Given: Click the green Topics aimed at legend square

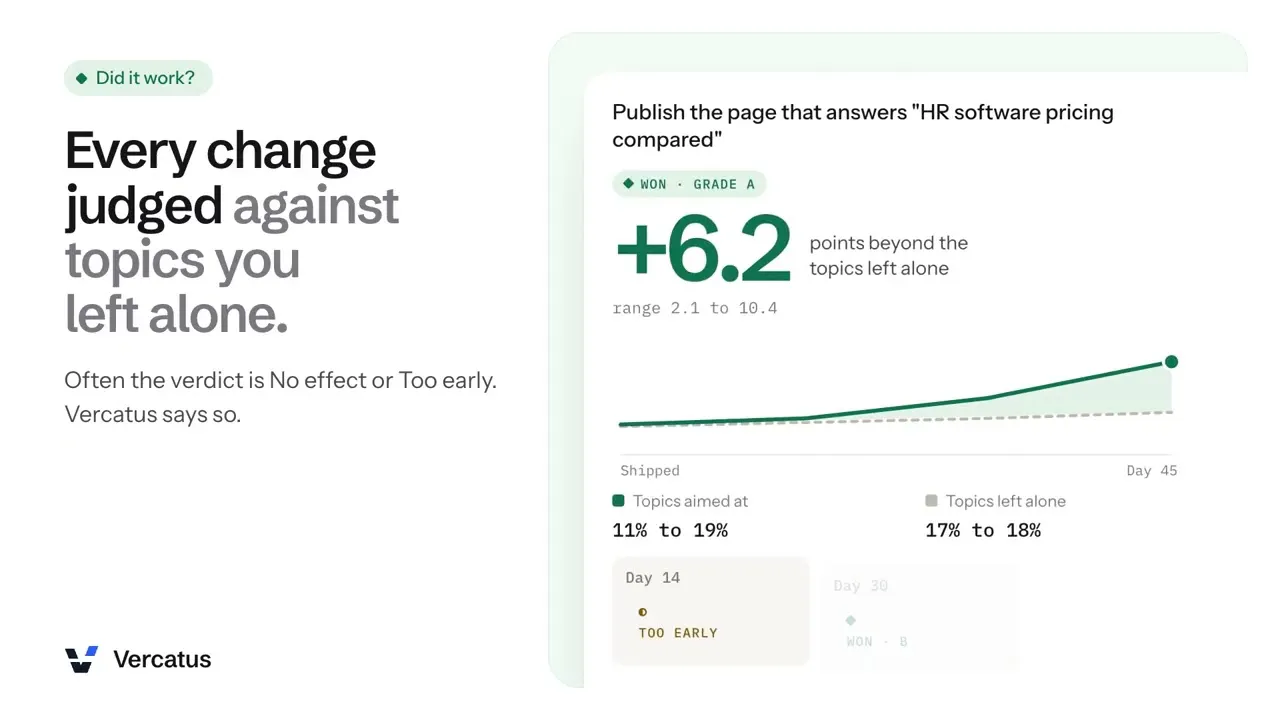Looking at the screenshot, I should 619,501.
